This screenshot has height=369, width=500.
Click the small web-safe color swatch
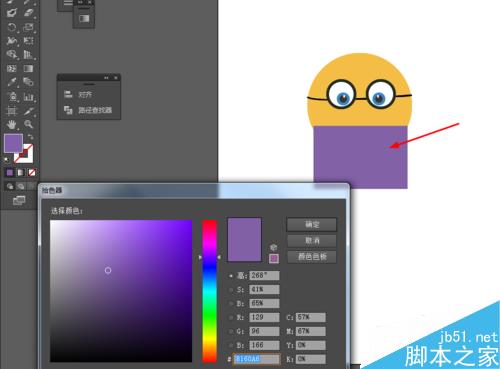click(x=274, y=258)
